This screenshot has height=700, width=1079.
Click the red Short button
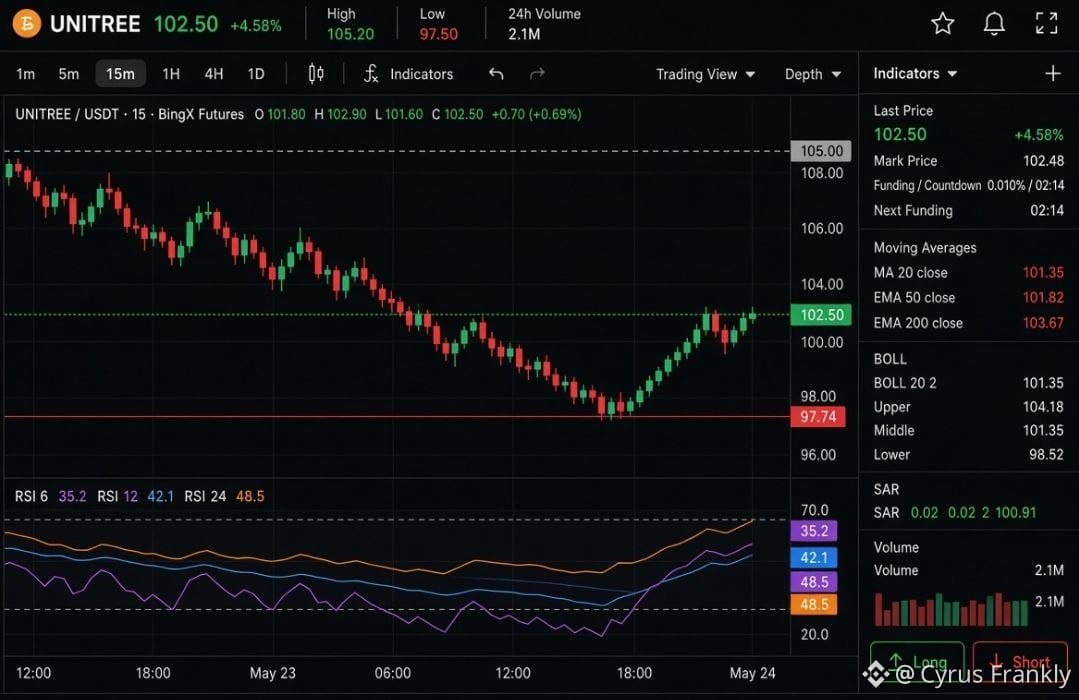(x=1021, y=661)
